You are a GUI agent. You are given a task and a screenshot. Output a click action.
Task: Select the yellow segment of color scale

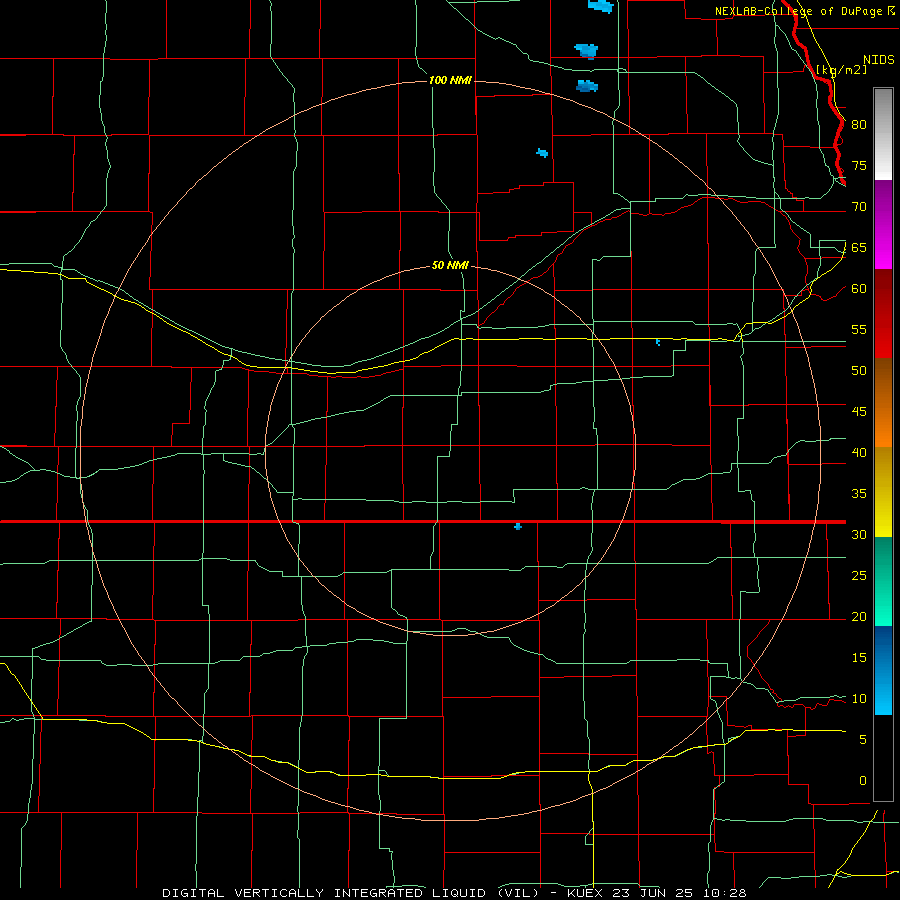click(883, 492)
